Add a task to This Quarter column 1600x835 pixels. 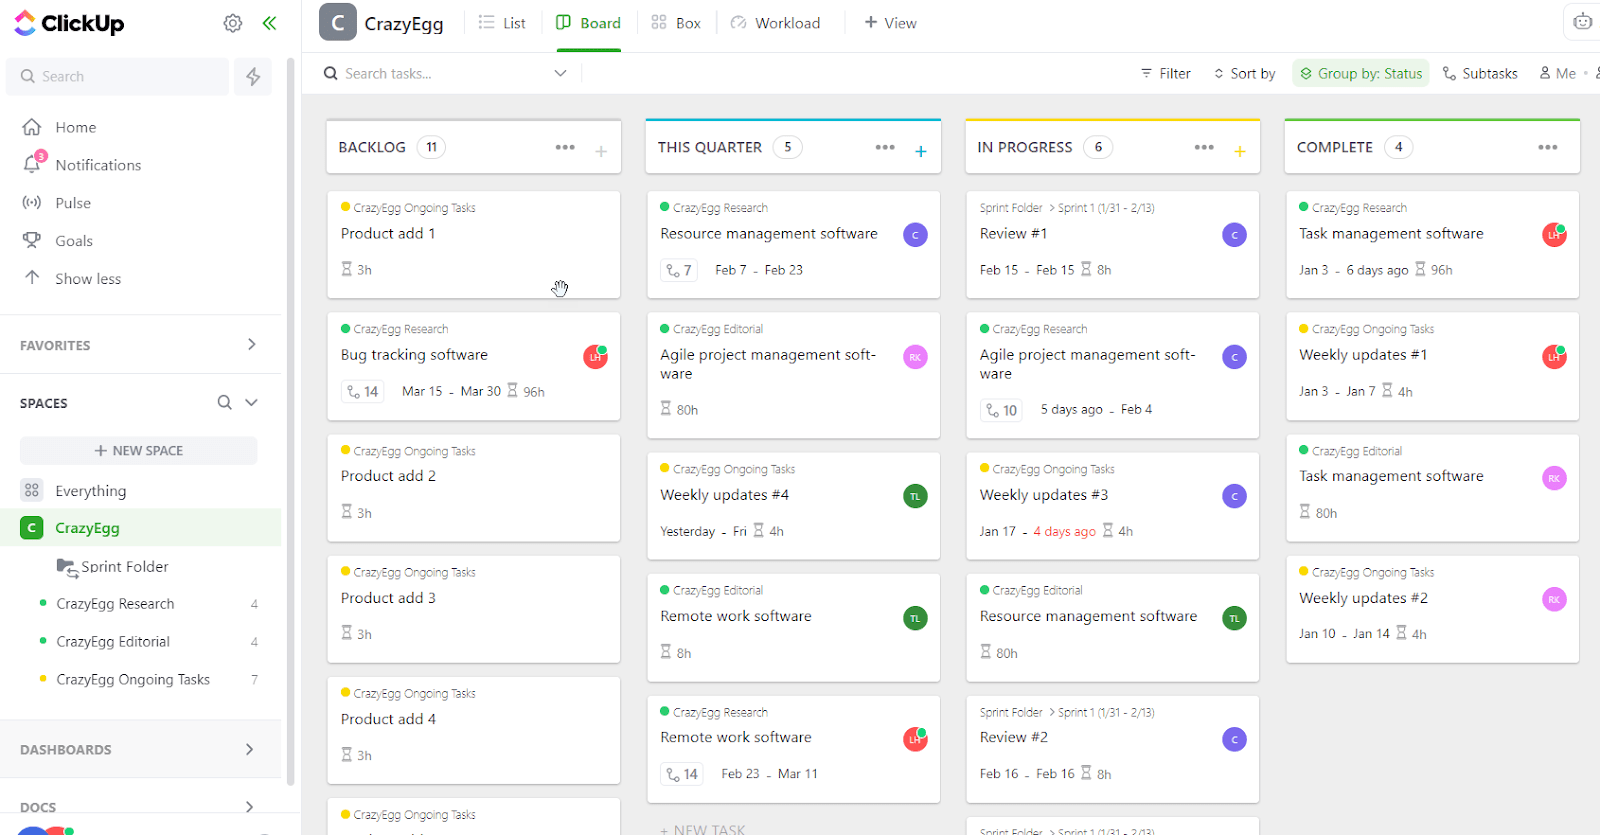click(x=921, y=152)
